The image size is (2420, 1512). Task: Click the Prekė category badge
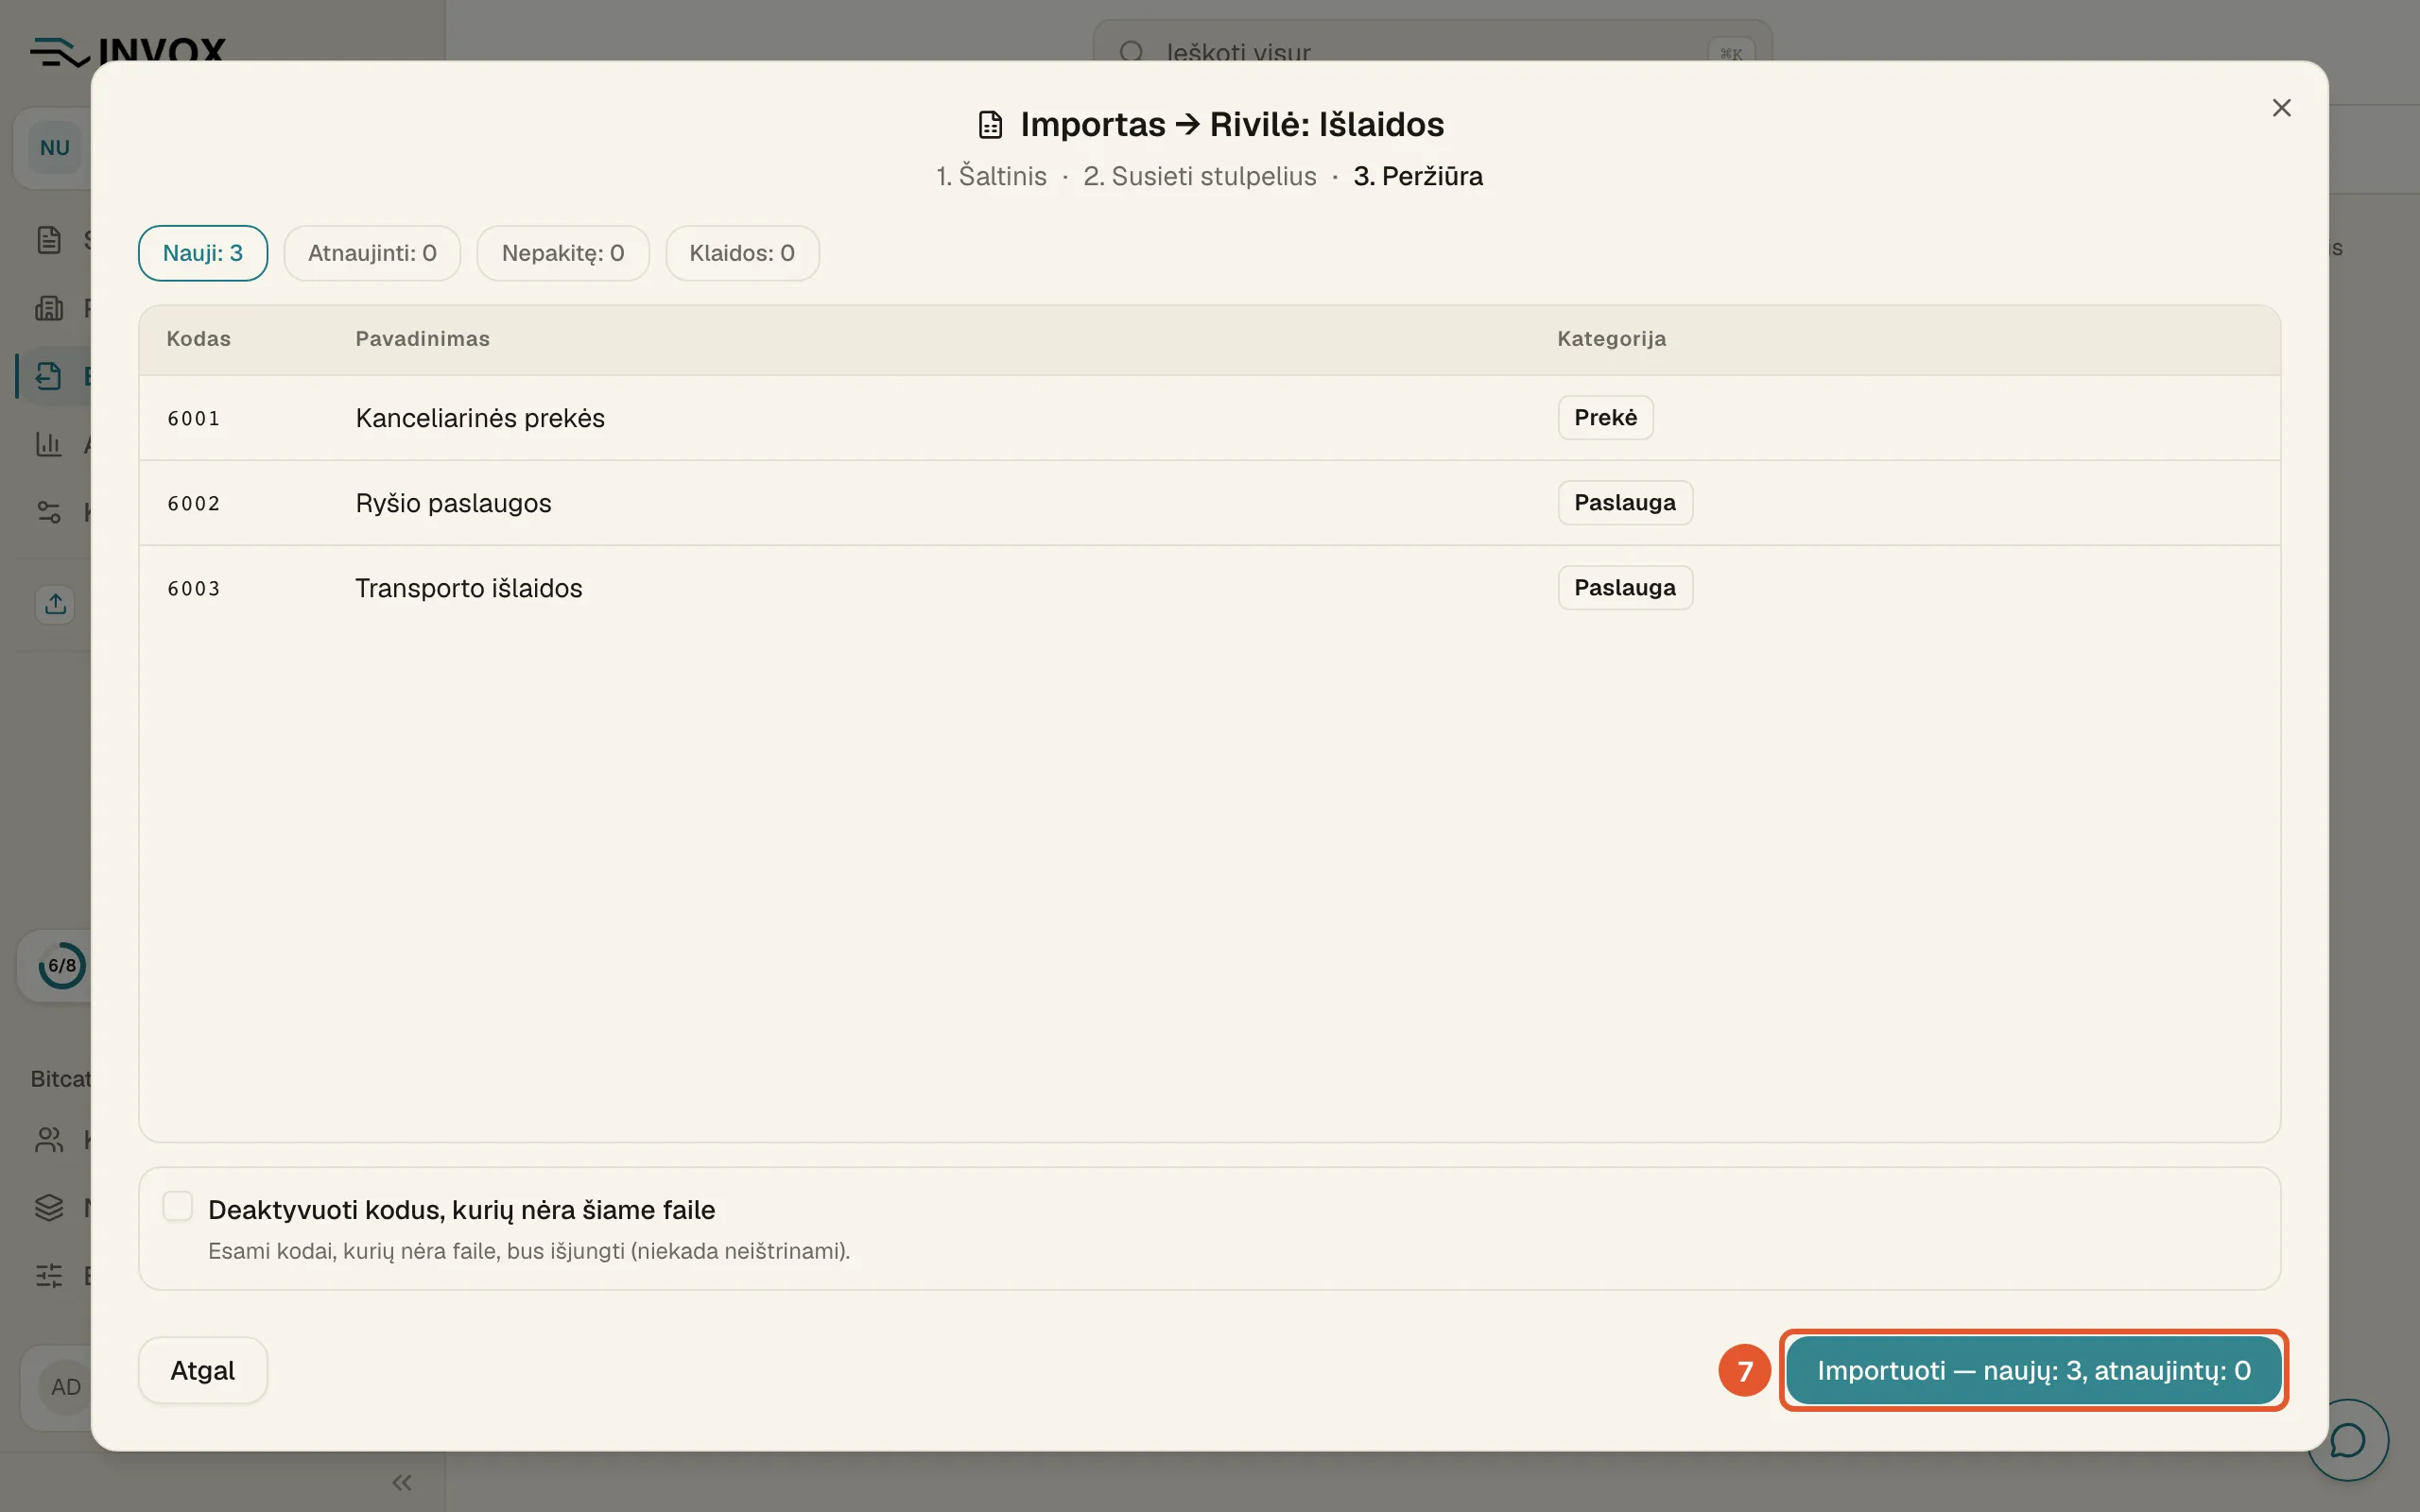click(1605, 418)
